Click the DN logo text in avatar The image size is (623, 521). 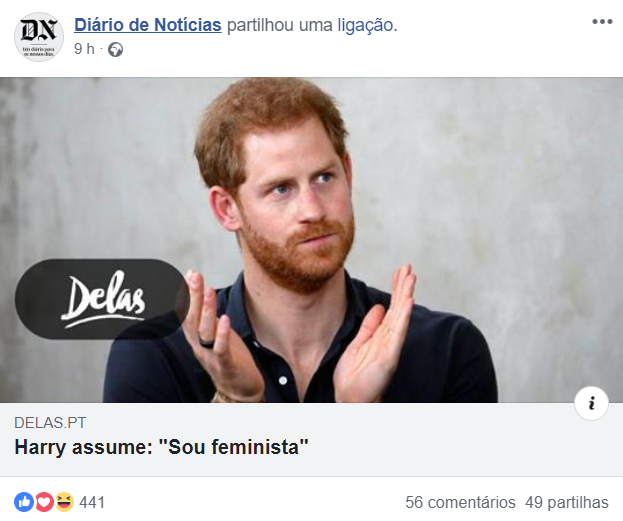[x=39, y=31]
